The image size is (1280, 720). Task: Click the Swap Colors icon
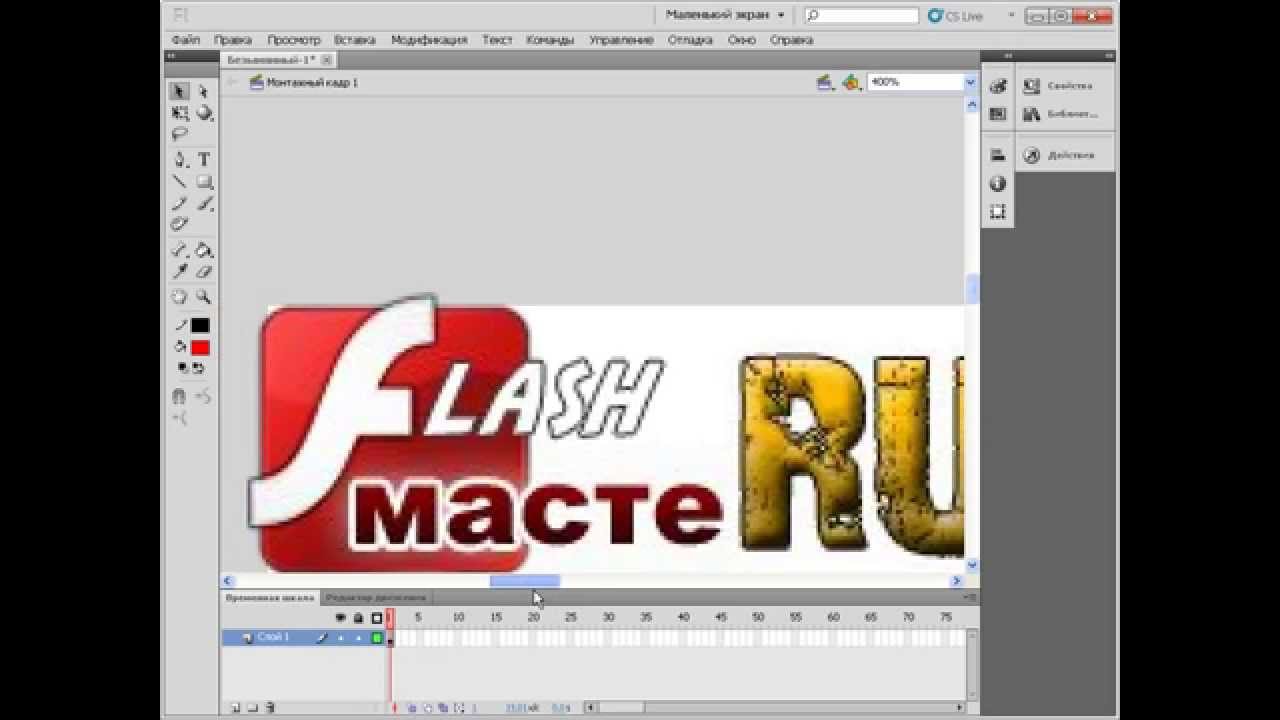[198, 368]
